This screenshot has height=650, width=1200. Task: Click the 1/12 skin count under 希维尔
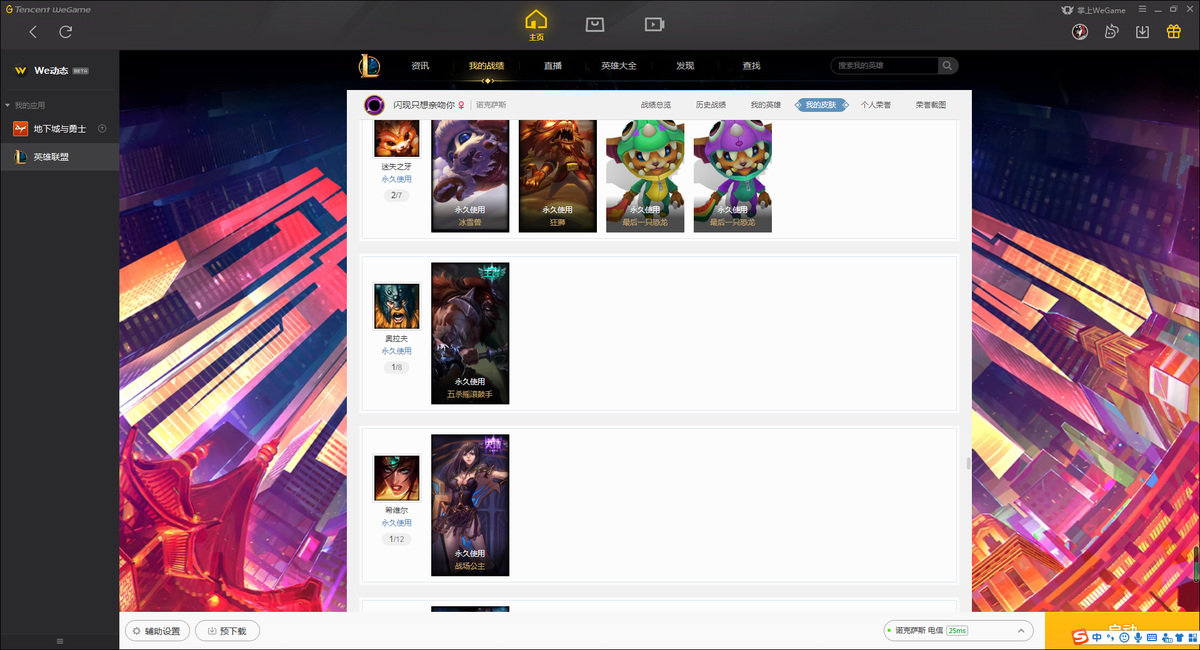396,539
